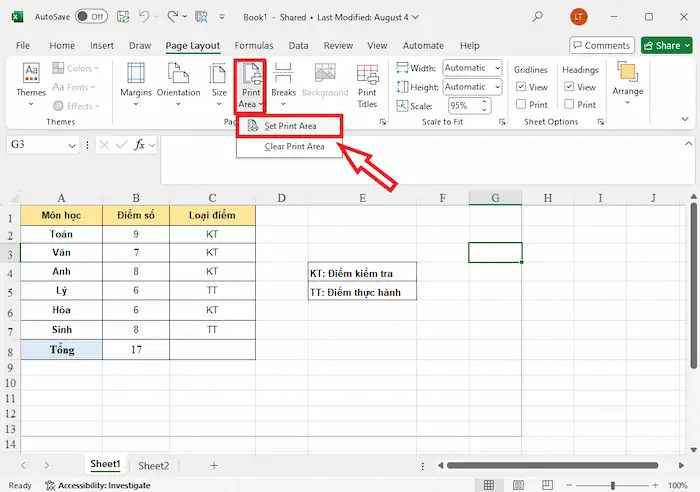Switch to the Formulas tab
This screenshot has height=492, width=700.
(254, 45)
